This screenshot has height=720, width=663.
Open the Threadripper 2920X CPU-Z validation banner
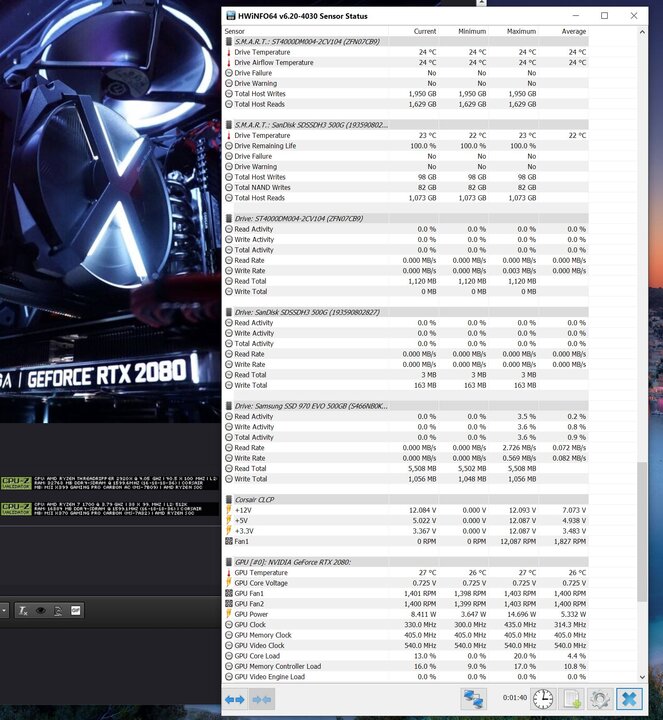click(x=109, y=483)
